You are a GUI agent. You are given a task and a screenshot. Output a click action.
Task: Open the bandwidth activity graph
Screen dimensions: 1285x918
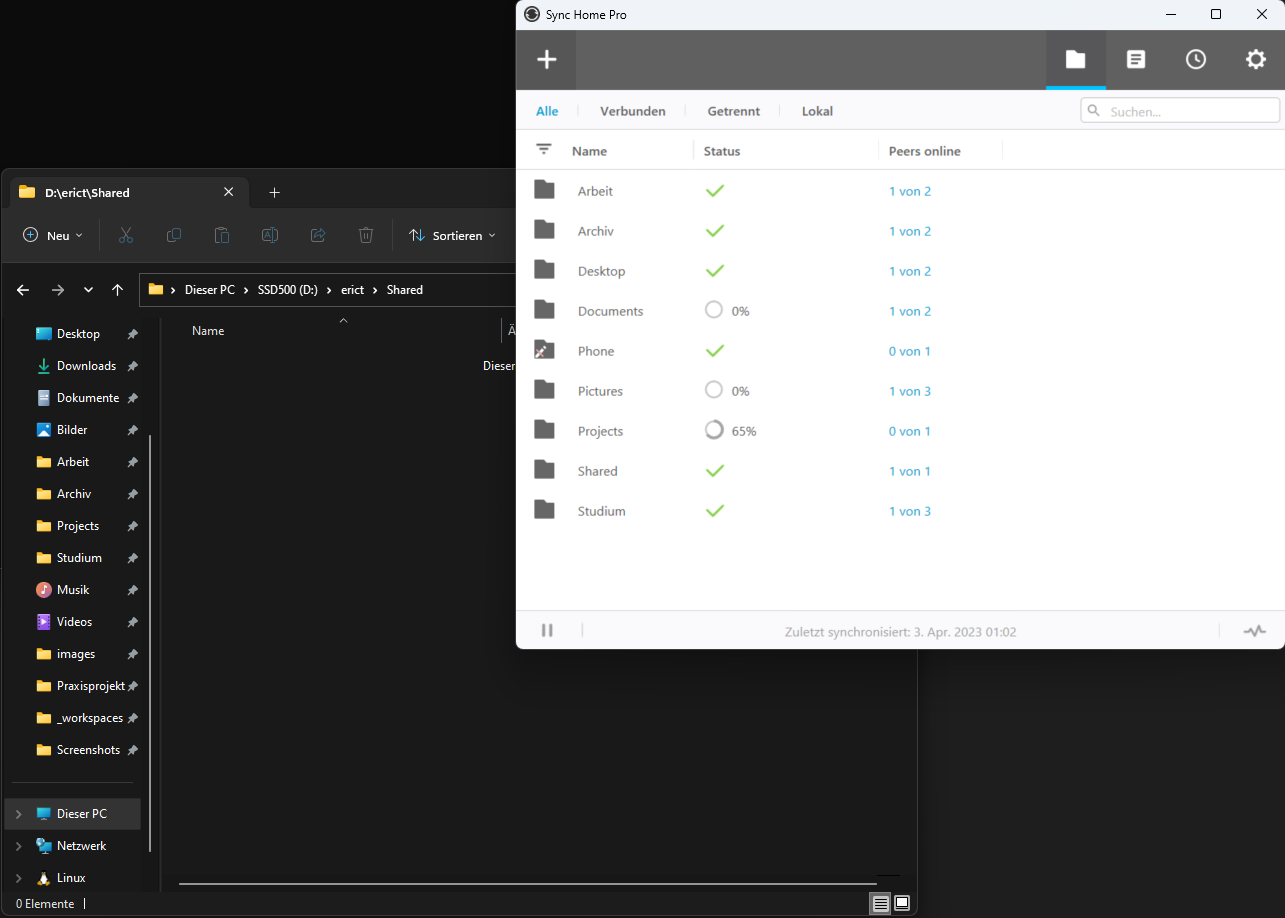pos(1255,630)
